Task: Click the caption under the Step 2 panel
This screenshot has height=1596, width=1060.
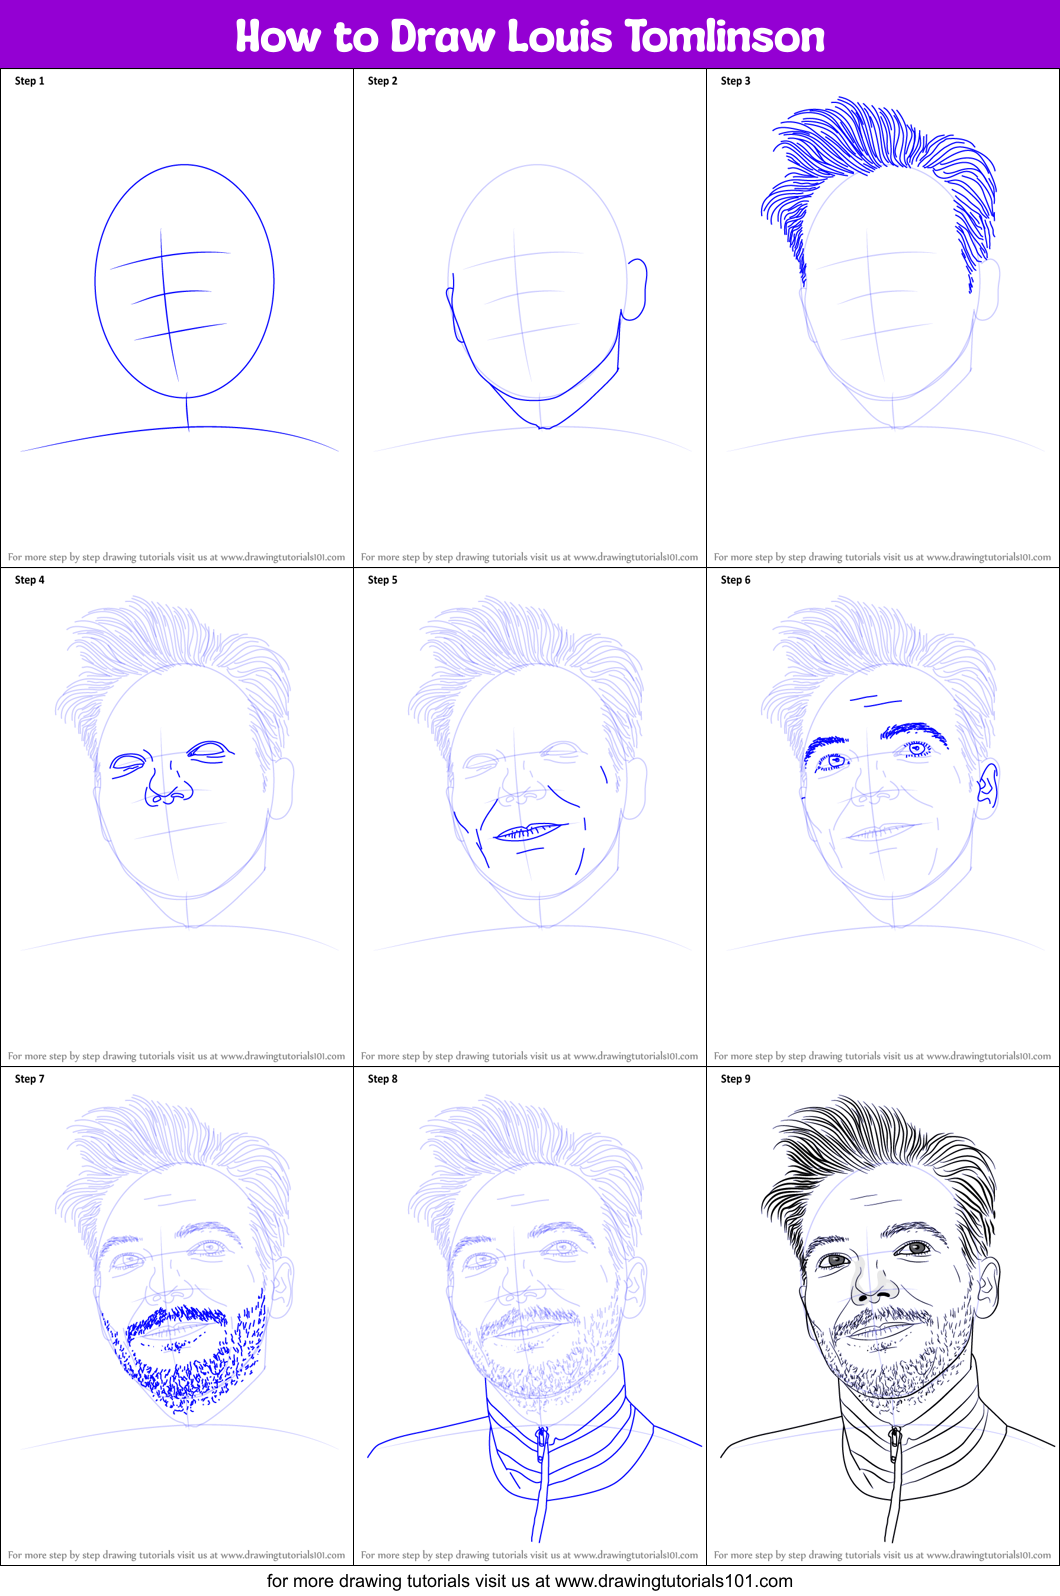Action: [530, 557]
